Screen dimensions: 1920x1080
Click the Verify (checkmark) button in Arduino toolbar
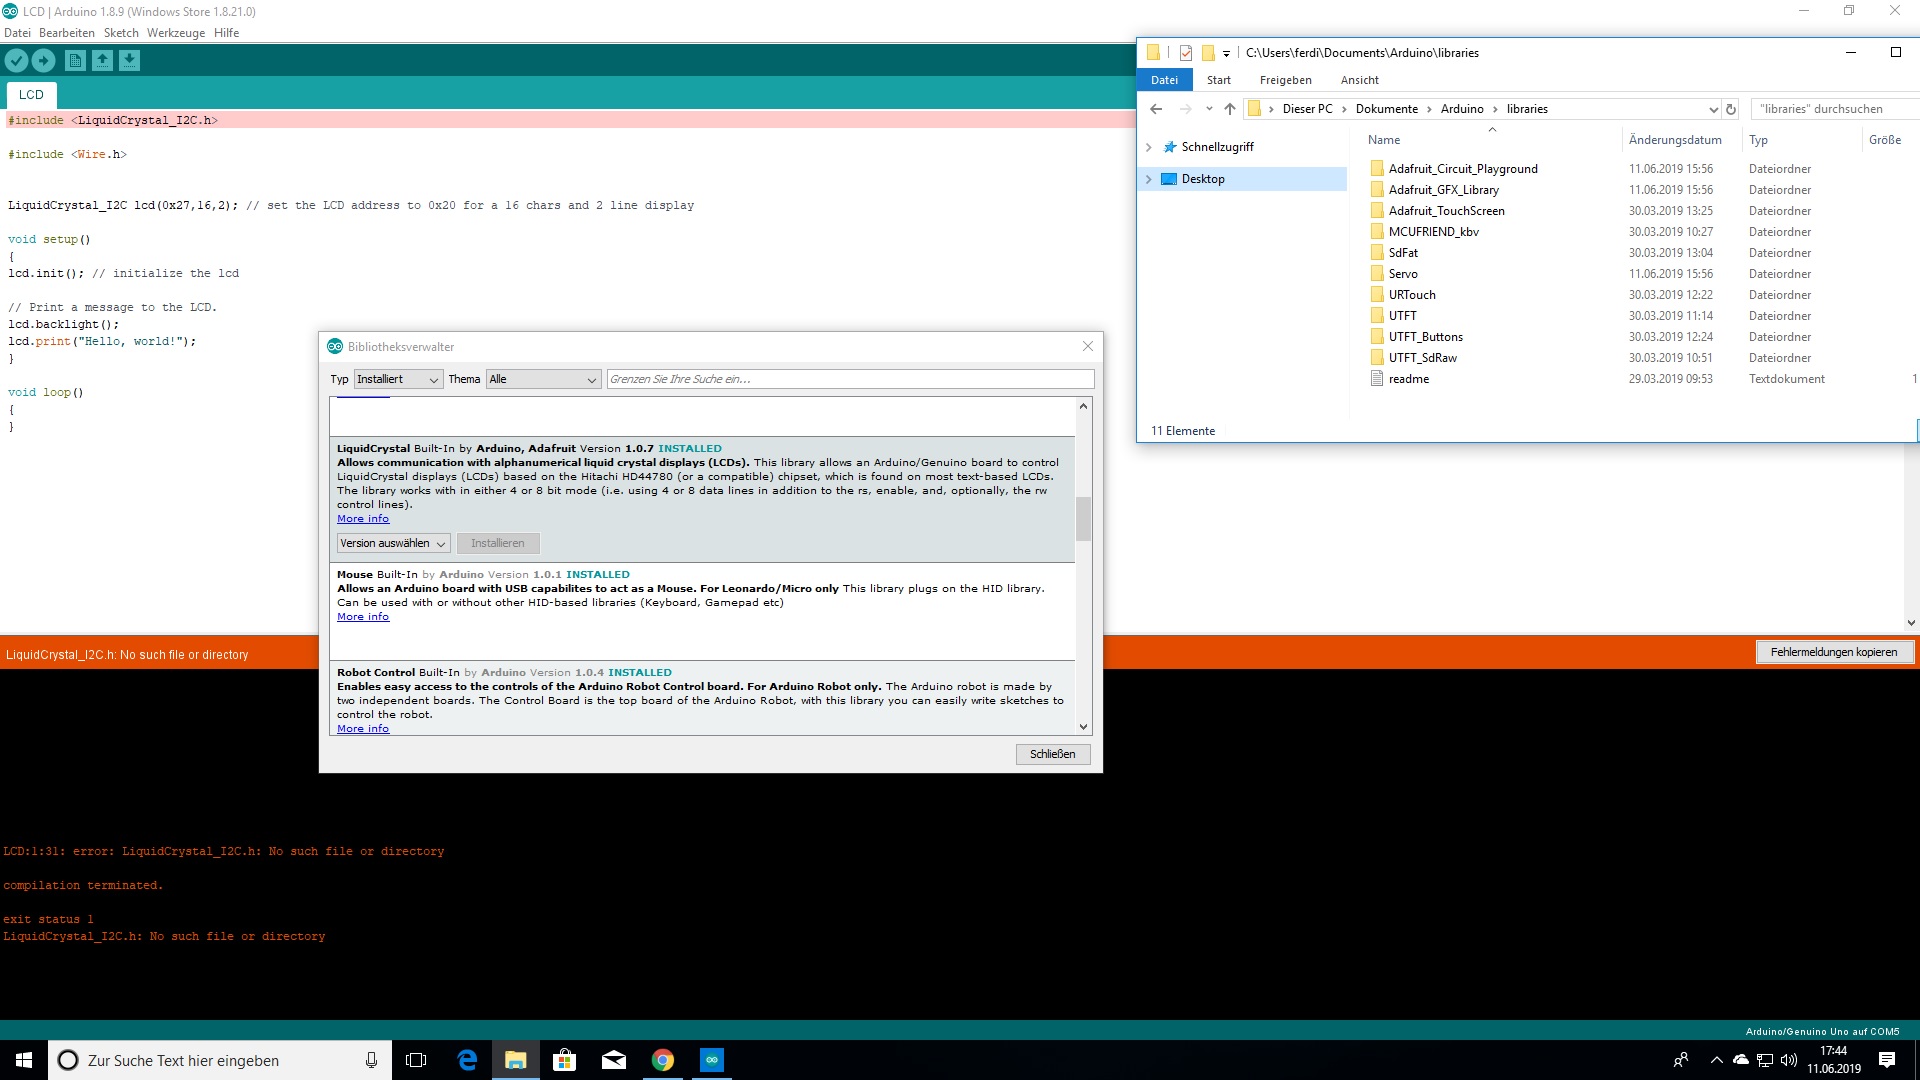pos(16,61)
